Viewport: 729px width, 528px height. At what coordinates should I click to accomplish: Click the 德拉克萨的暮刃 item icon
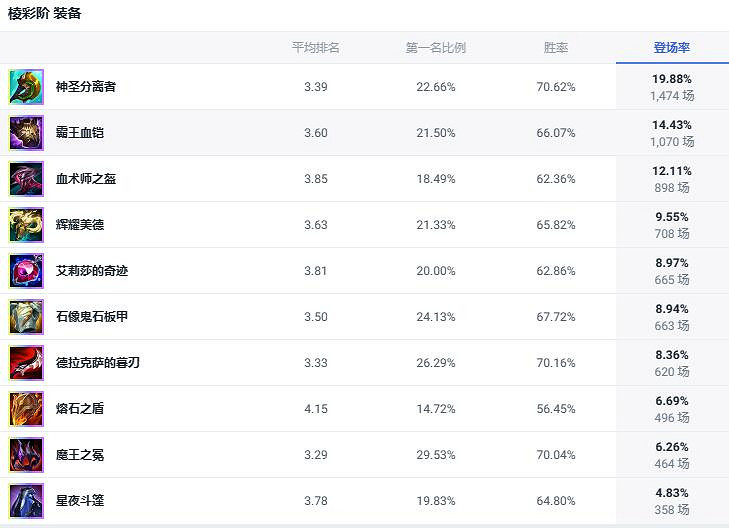click(26, 363)
